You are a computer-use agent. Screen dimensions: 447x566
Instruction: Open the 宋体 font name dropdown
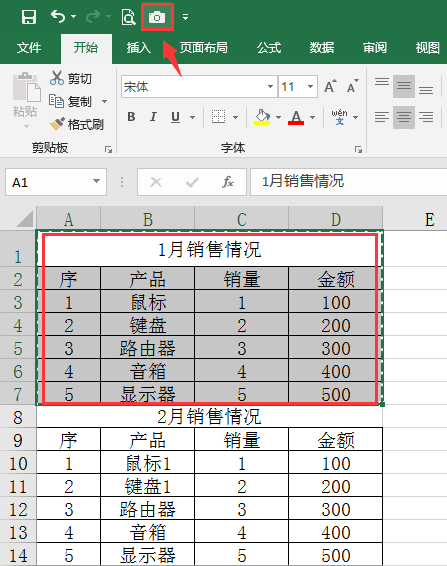tap(270, 87)
